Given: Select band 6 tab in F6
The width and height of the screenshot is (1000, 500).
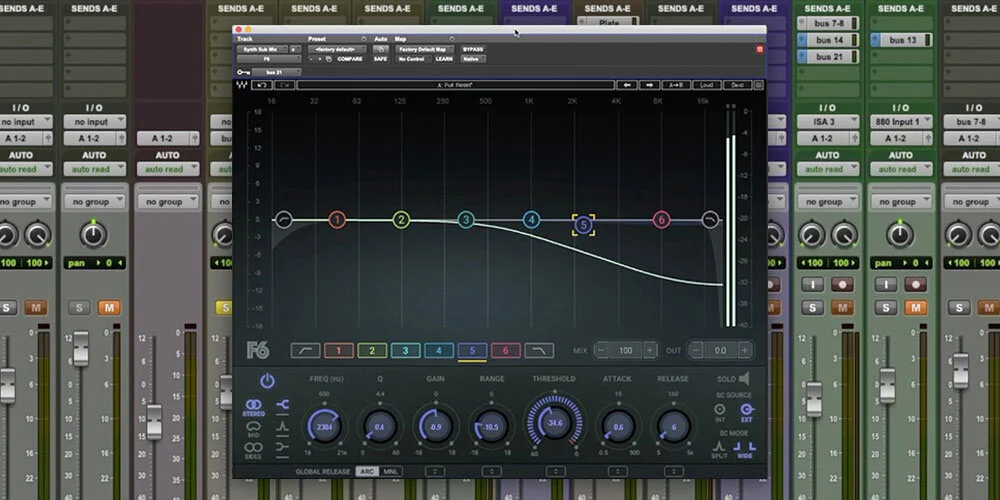Looking at the screenshot, I should [506, 351].
